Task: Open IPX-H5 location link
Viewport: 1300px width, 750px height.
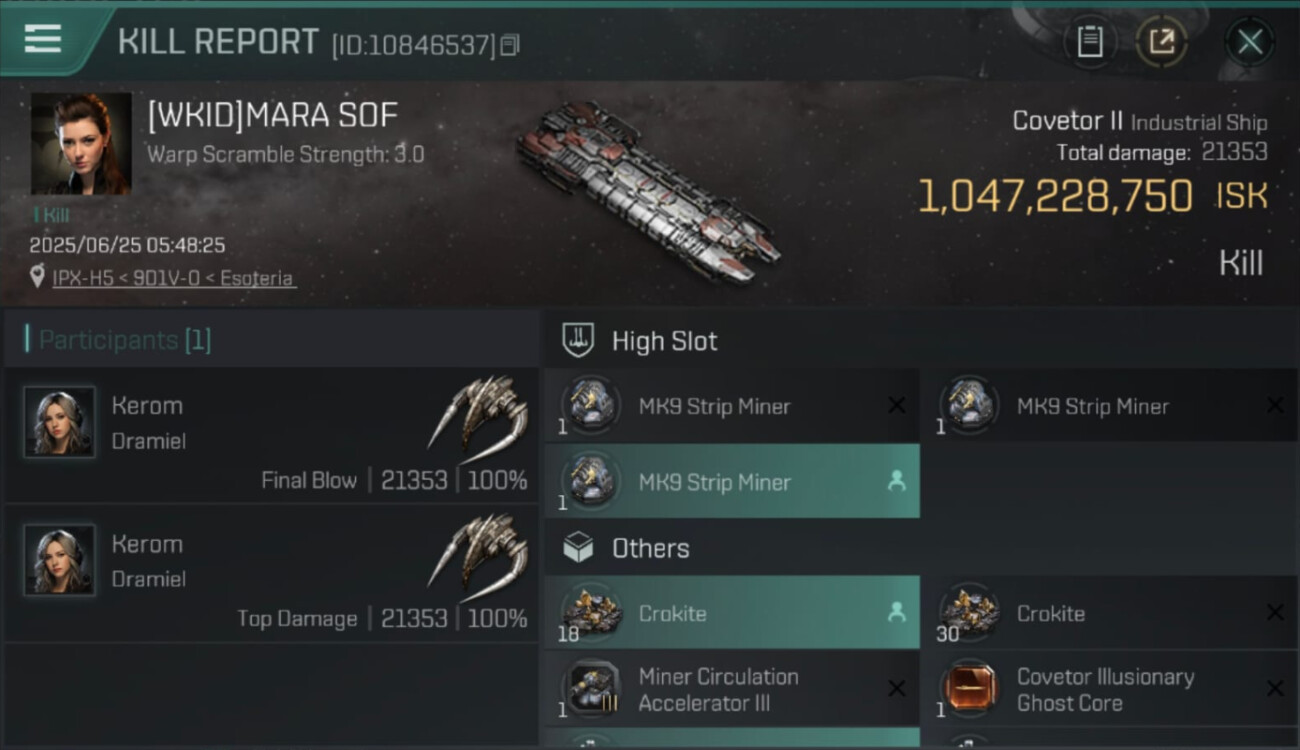Action: tap(174, 278)
